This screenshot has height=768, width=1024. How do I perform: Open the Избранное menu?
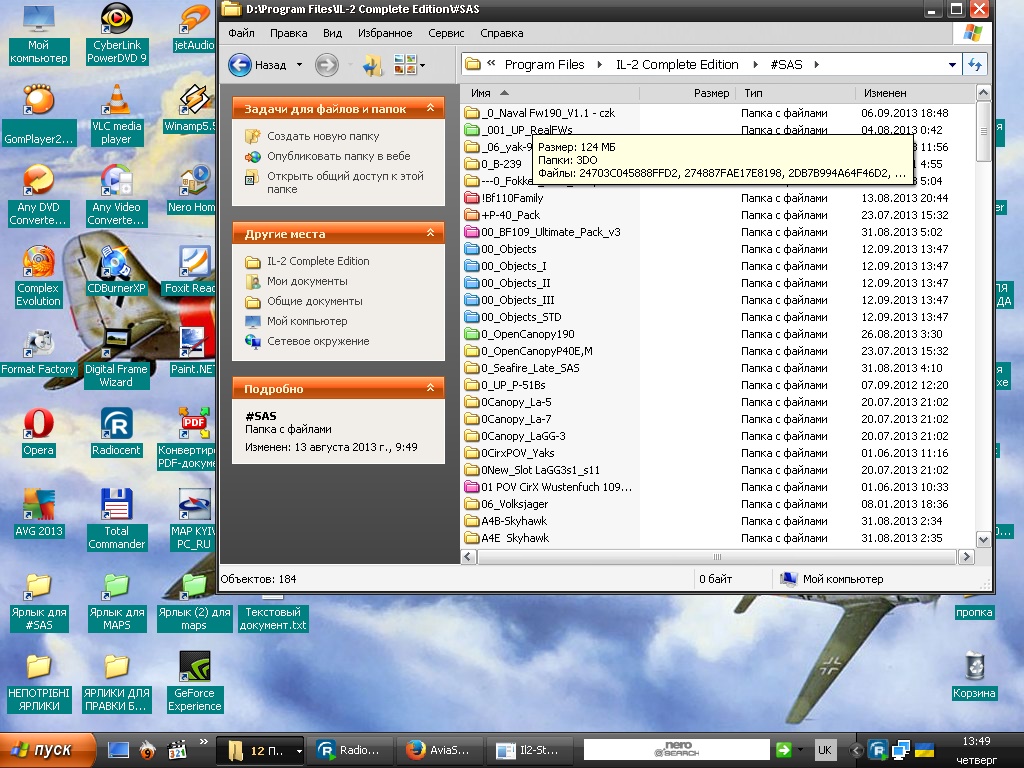coord(385,33)
